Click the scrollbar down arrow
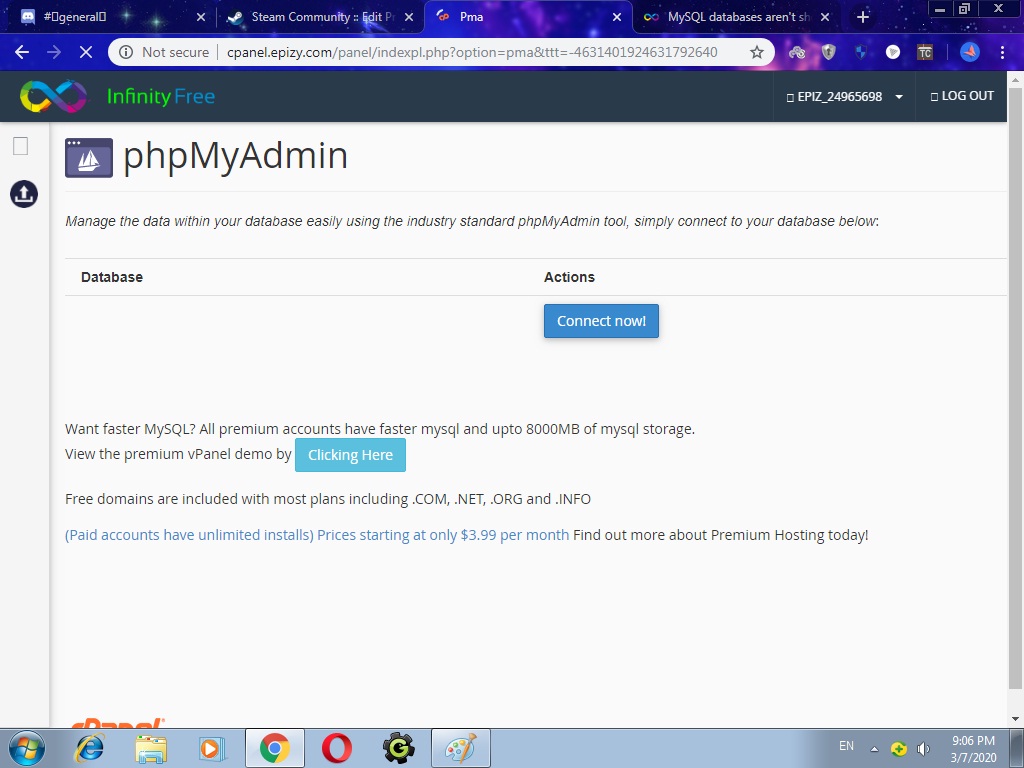Screen dimensions: 1024x768 1015,719
